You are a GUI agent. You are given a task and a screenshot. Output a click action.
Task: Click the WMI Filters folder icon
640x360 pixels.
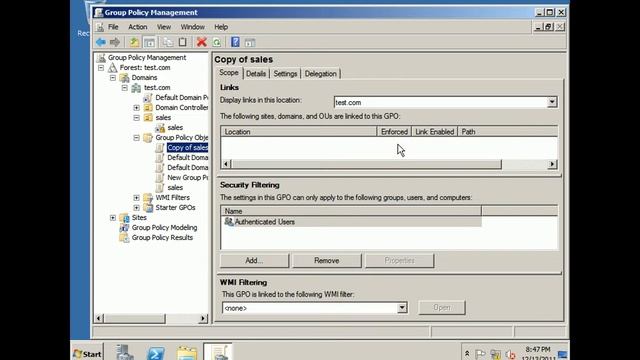[x=148, y=198]
